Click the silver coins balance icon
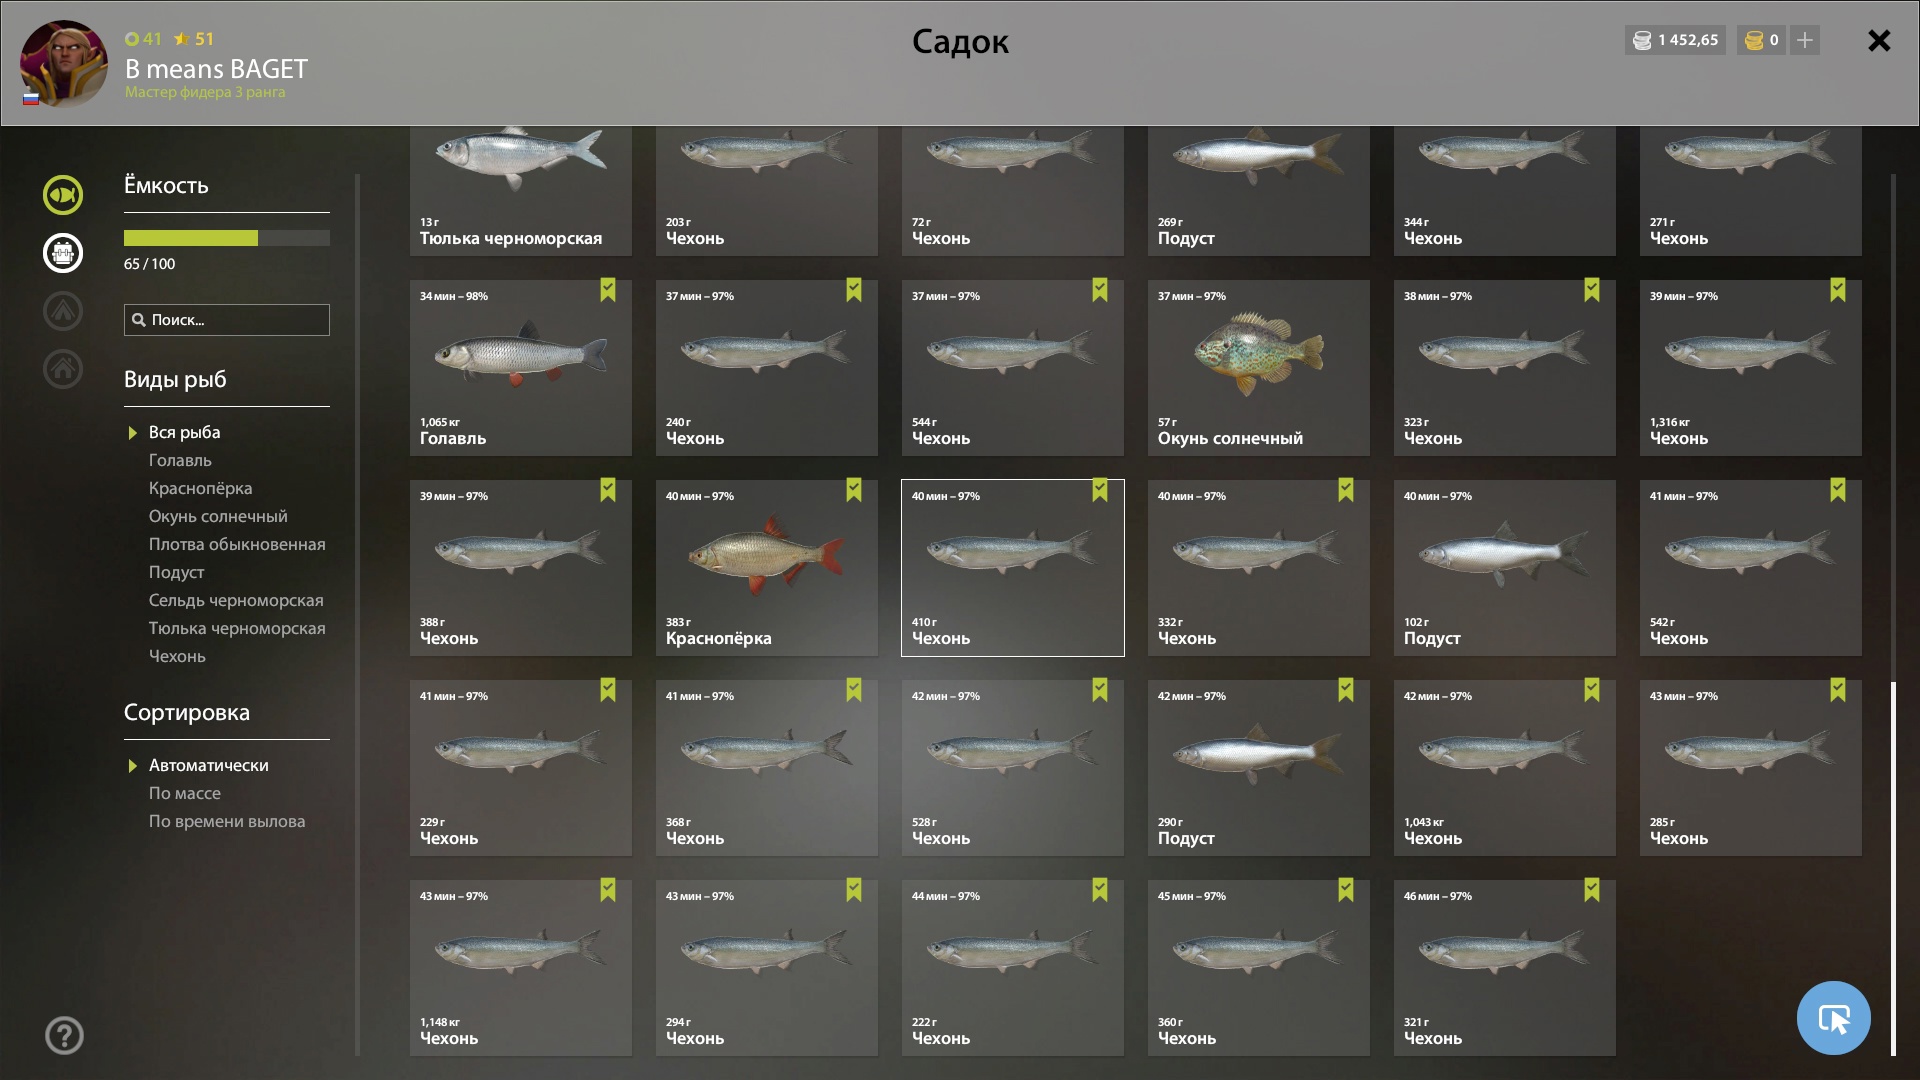 pyautogui.click(x=1641, y=40)
